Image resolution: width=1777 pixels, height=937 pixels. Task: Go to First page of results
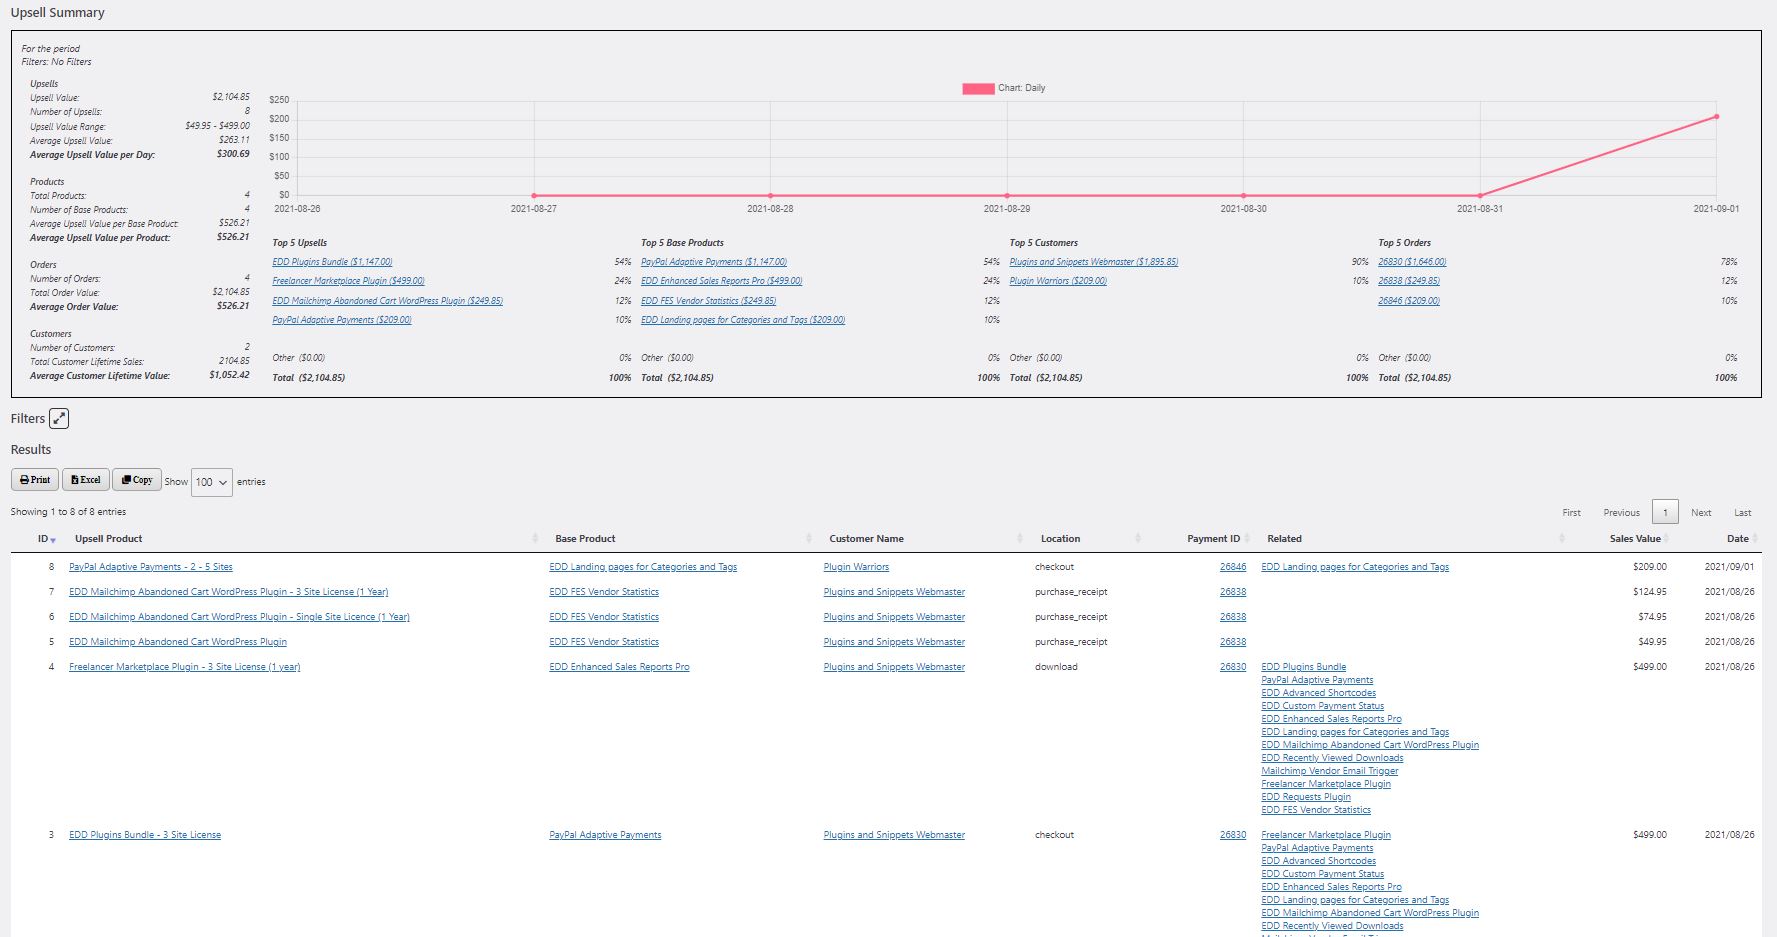(1571, 513)
